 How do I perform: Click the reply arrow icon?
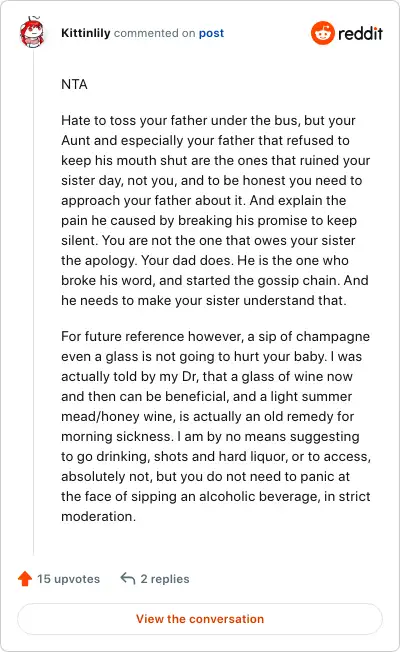coord(128,578)
